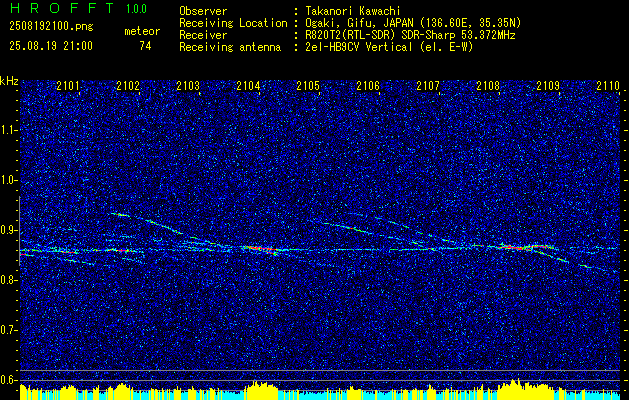Click the 2105 time marker
The image size is (629, 400).
(308, 86)
